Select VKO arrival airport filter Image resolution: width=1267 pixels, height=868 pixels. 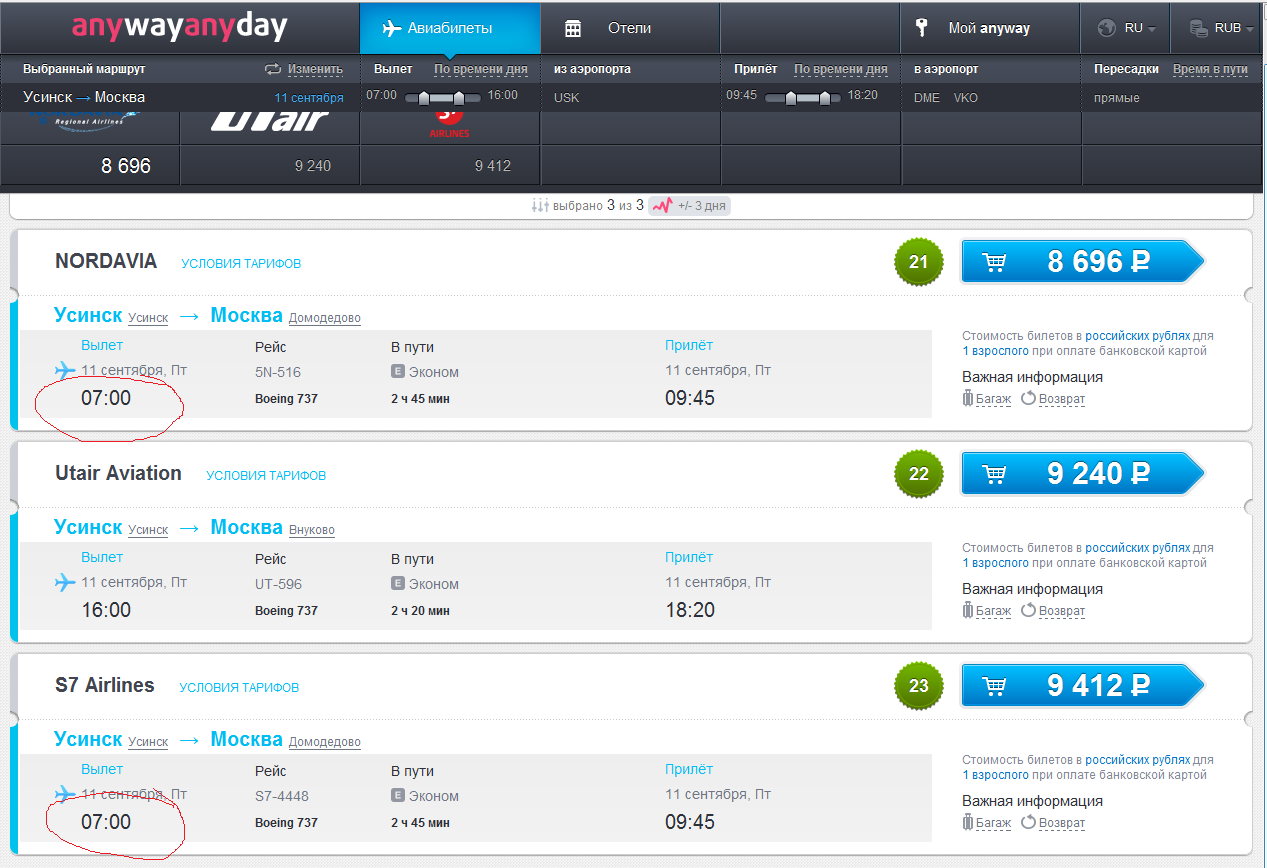pyautogui.click(x=966, y=98)
